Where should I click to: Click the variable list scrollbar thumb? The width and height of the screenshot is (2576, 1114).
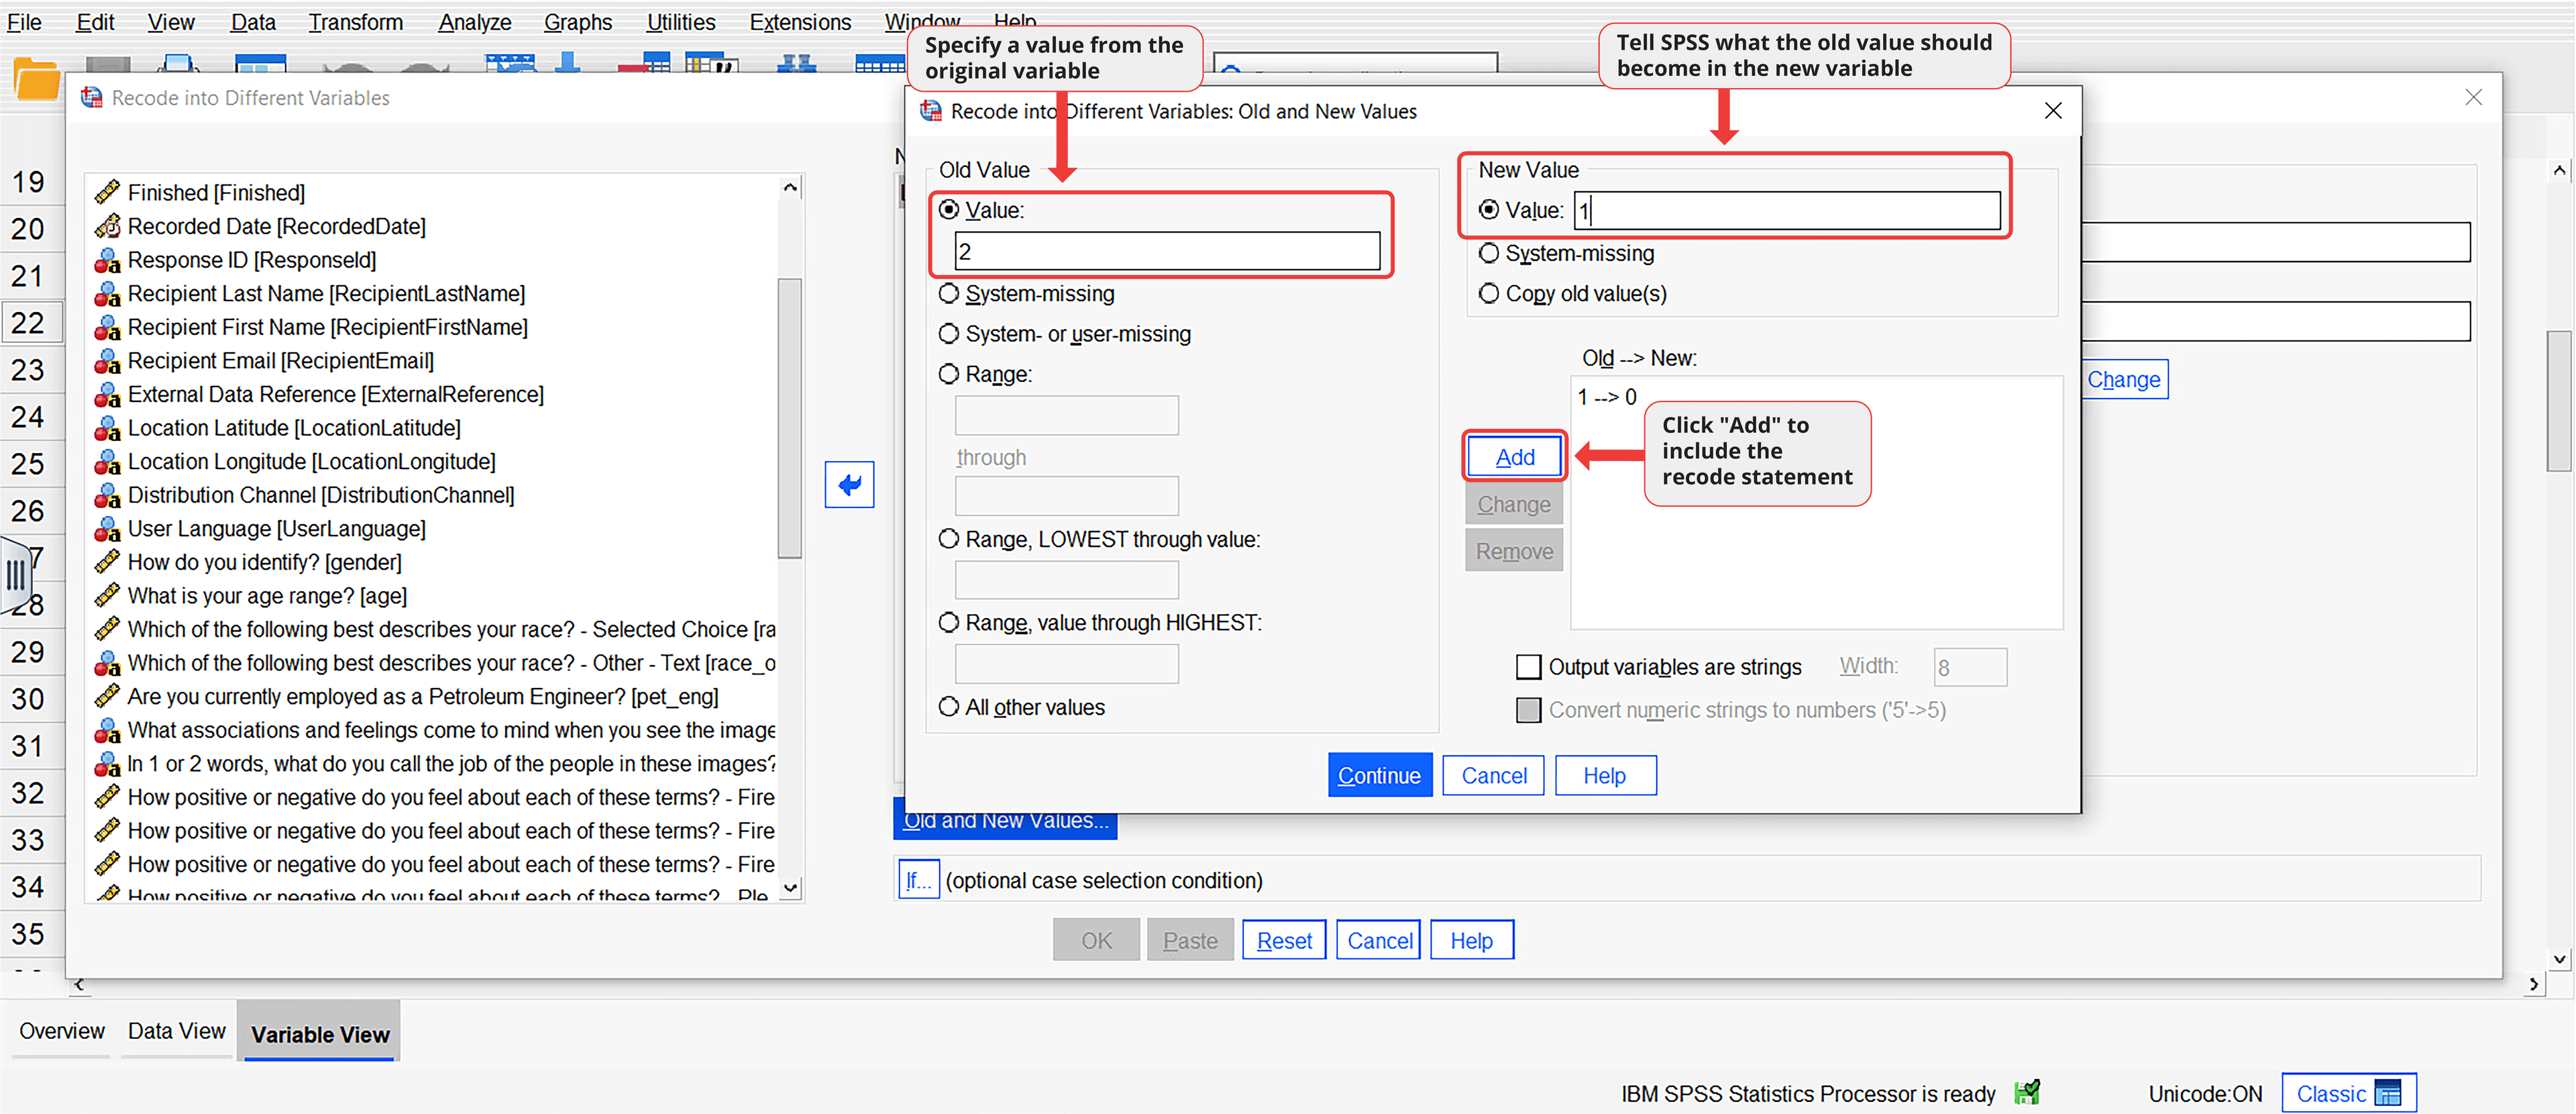790,418
